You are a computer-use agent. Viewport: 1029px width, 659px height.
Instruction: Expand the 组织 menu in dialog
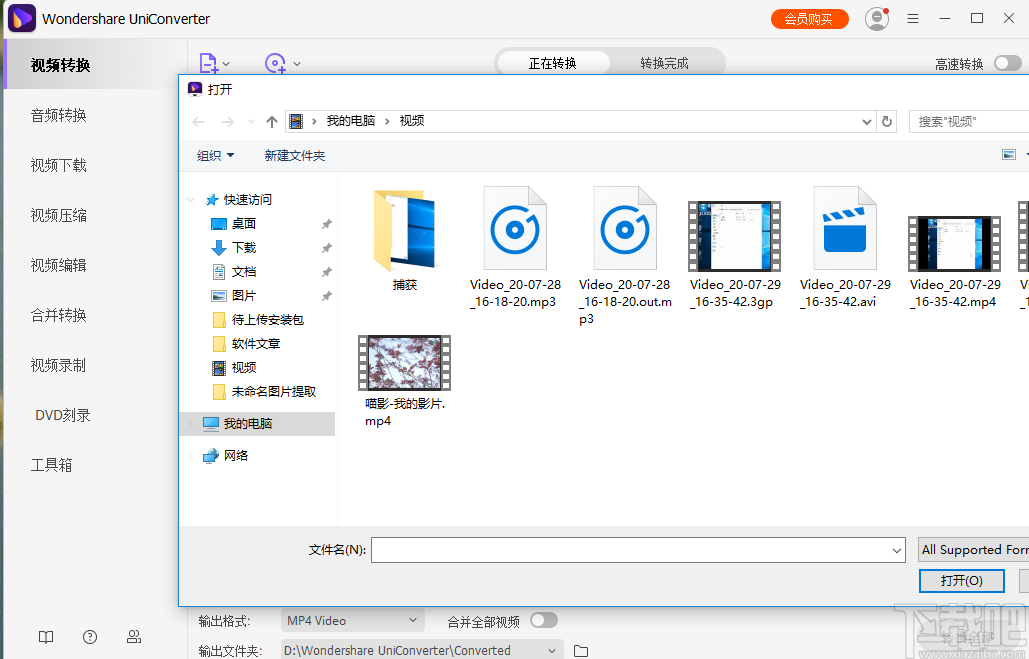(x=215, y=155)
